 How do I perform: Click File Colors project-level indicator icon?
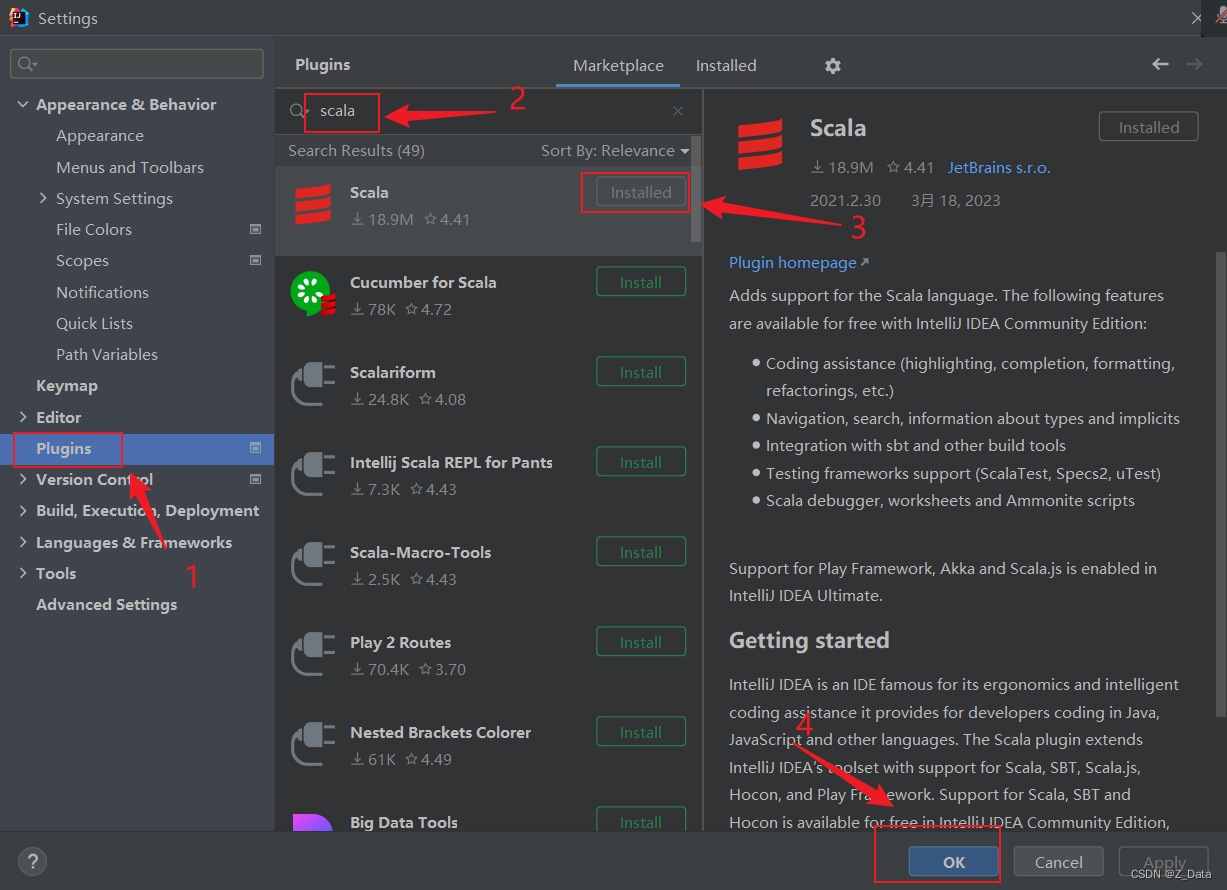point(255,230)
